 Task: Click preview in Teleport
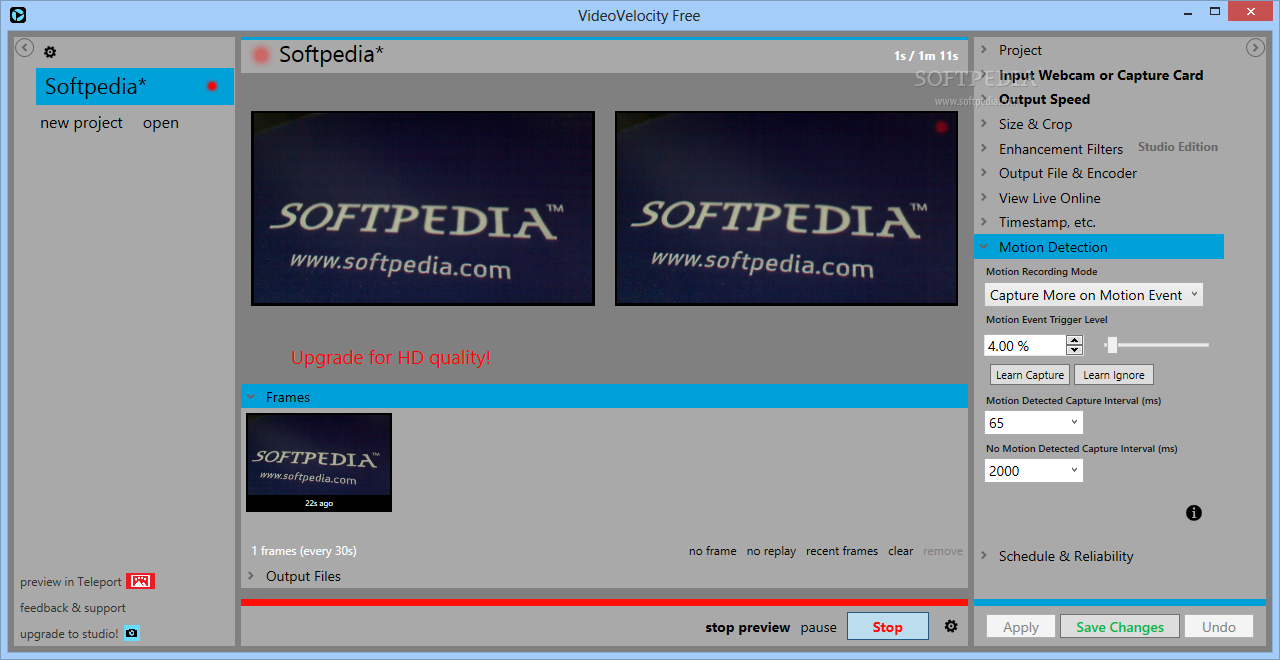[x=71, y=582]
